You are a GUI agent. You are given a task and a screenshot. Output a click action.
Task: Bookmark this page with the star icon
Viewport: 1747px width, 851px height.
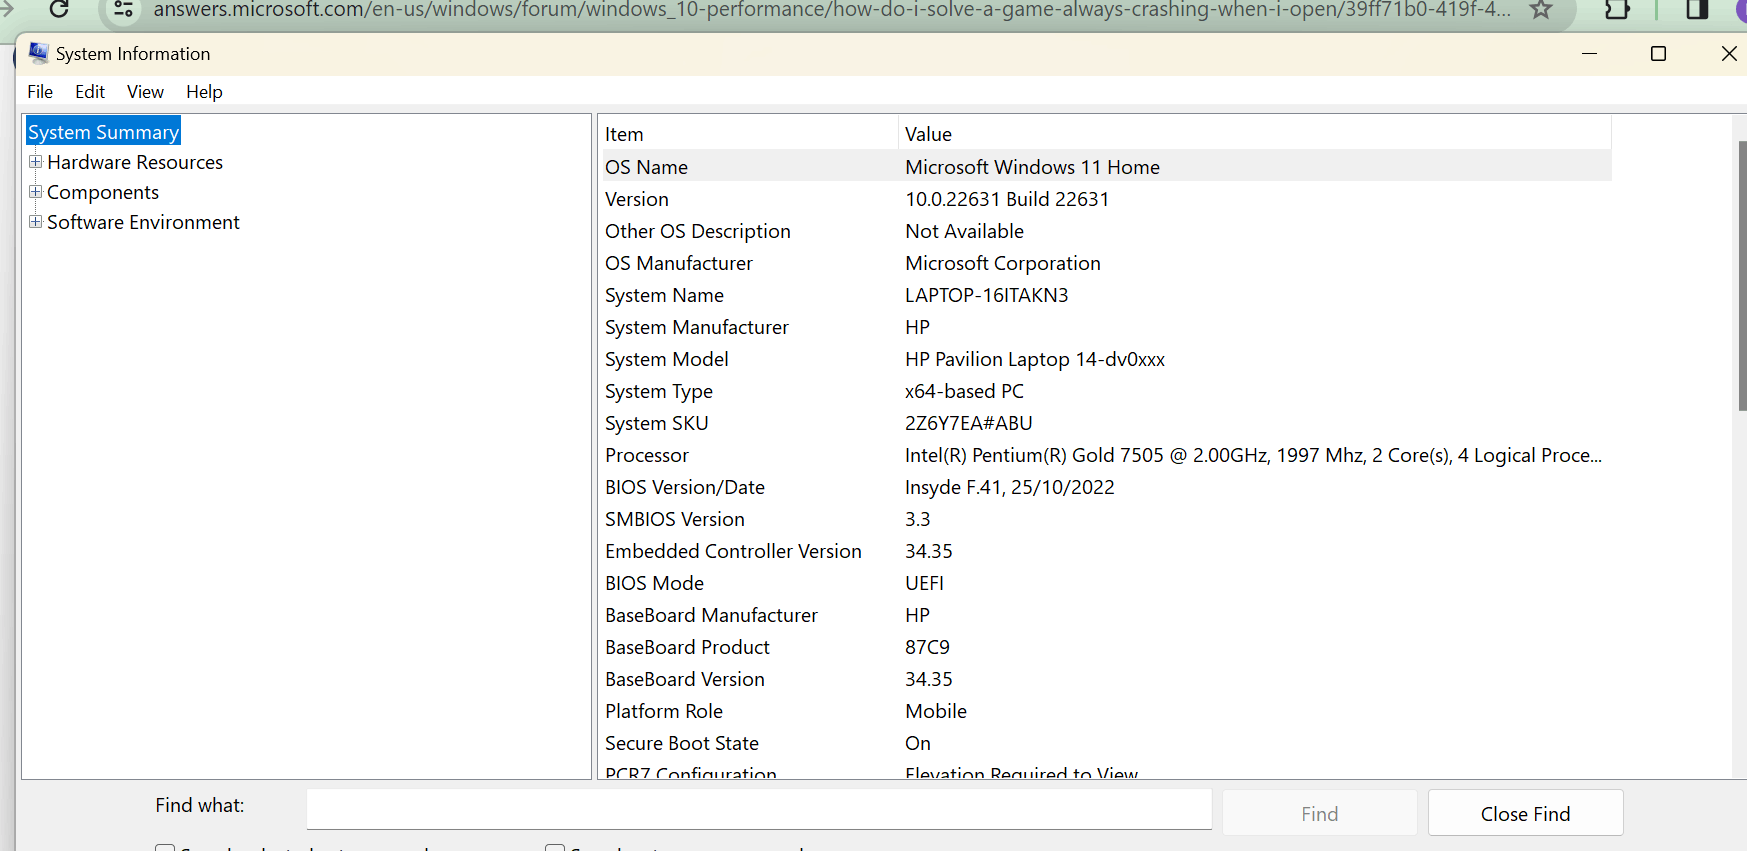pos(1541,9)
